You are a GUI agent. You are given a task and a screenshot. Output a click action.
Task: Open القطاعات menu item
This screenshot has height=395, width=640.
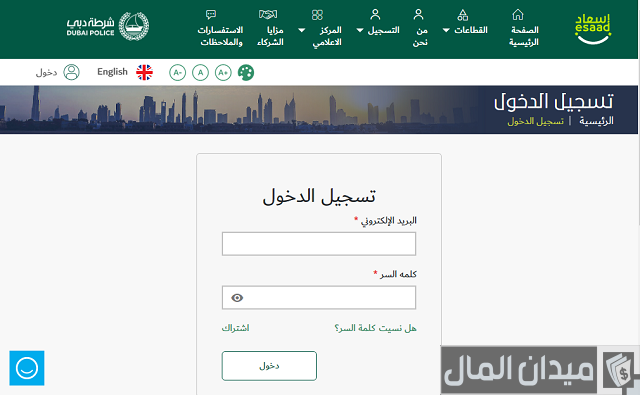coord(471,30)
